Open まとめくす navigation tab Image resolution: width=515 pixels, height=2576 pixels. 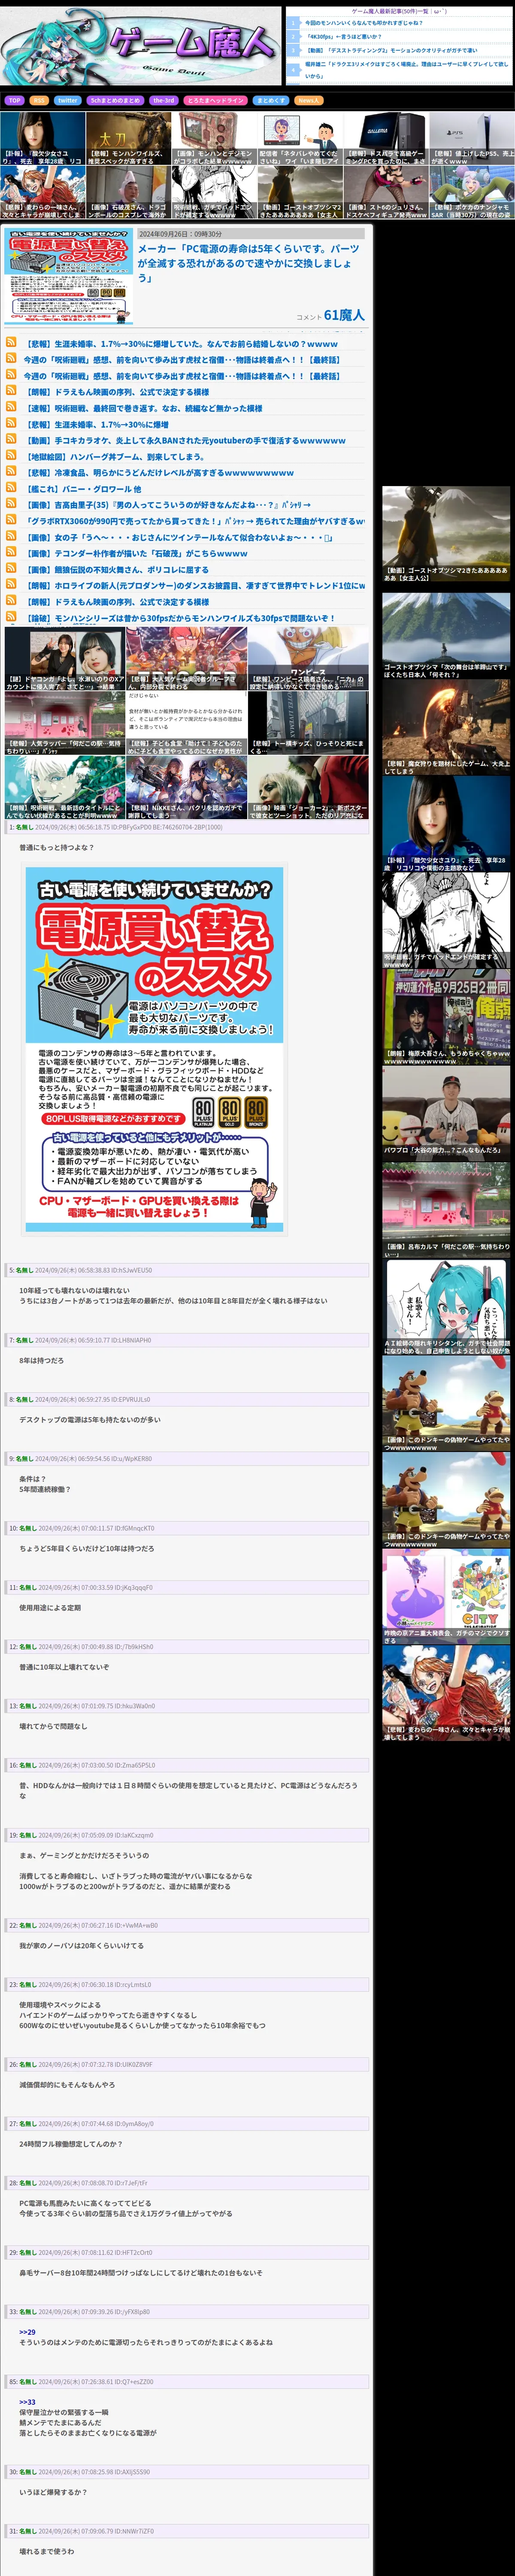click(271, 100)
